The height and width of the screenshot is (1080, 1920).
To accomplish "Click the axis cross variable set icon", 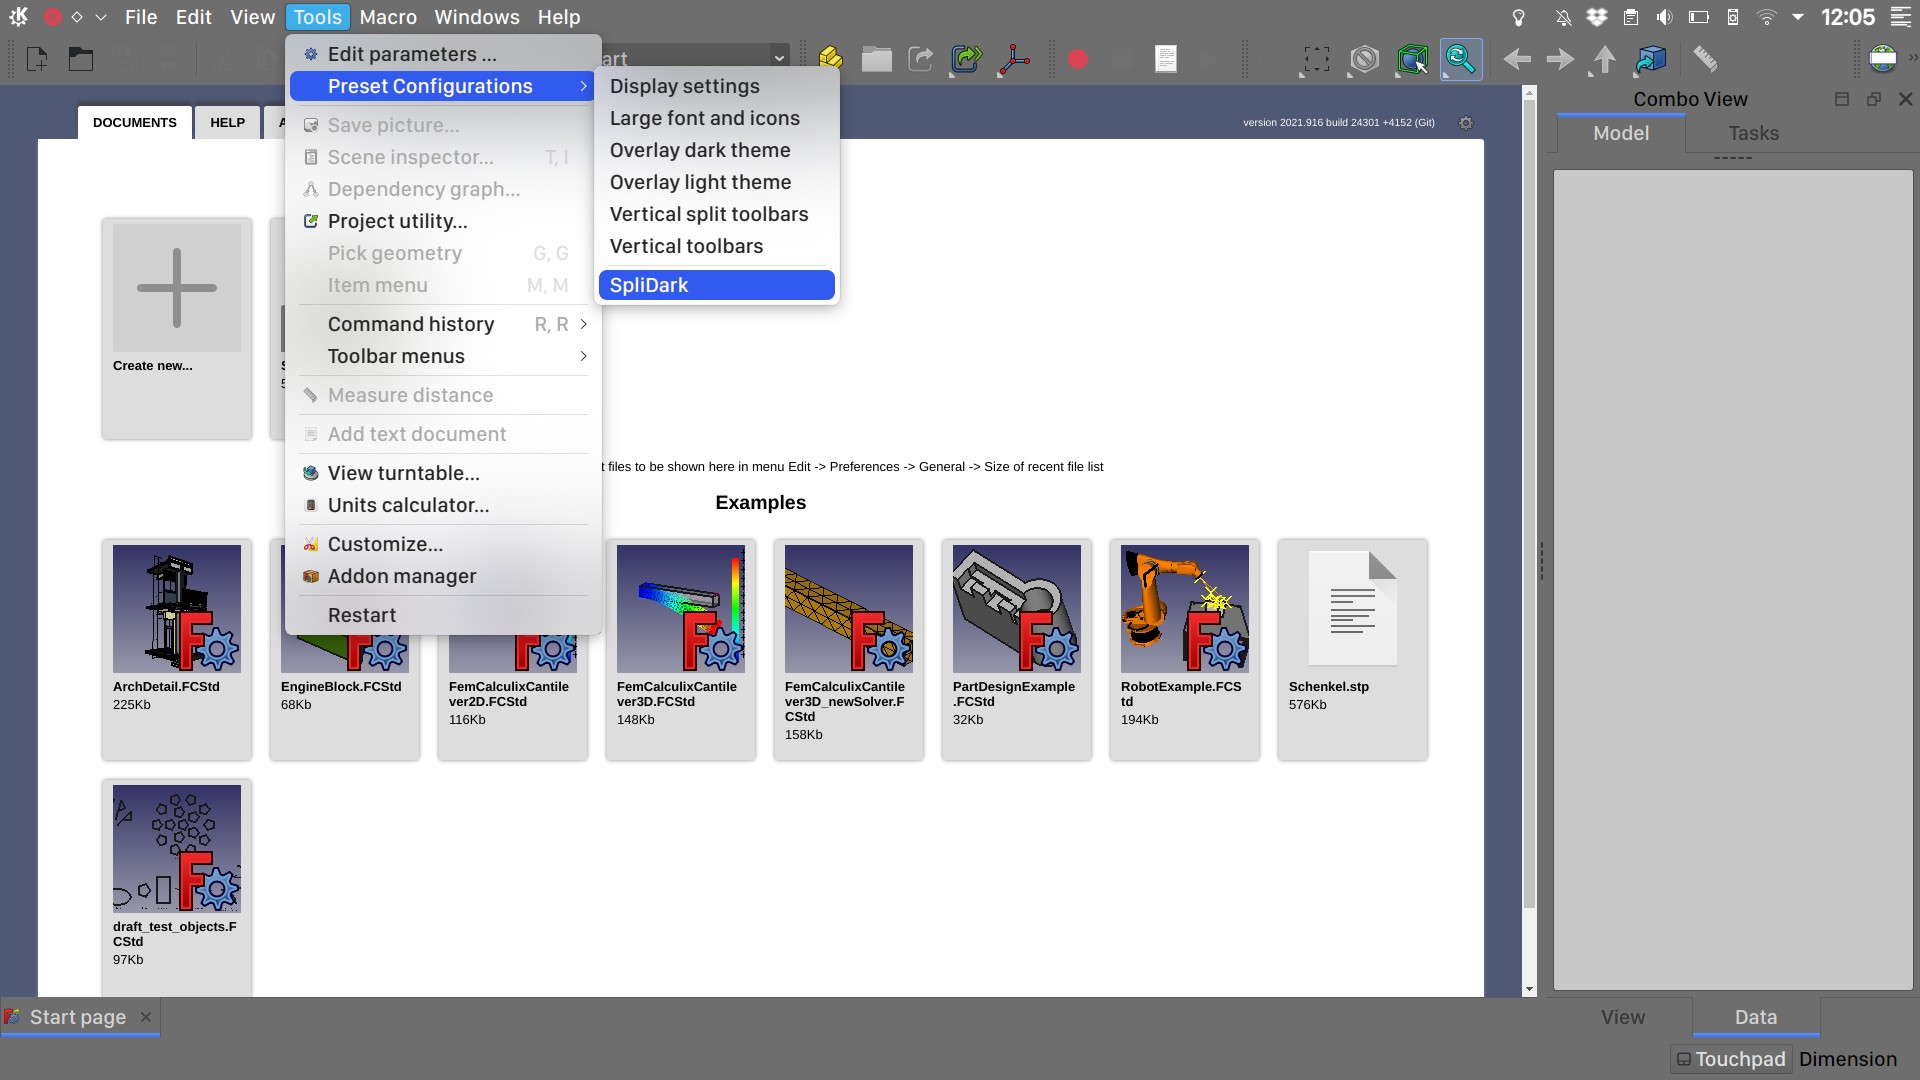I will [x=1014, y=59].
